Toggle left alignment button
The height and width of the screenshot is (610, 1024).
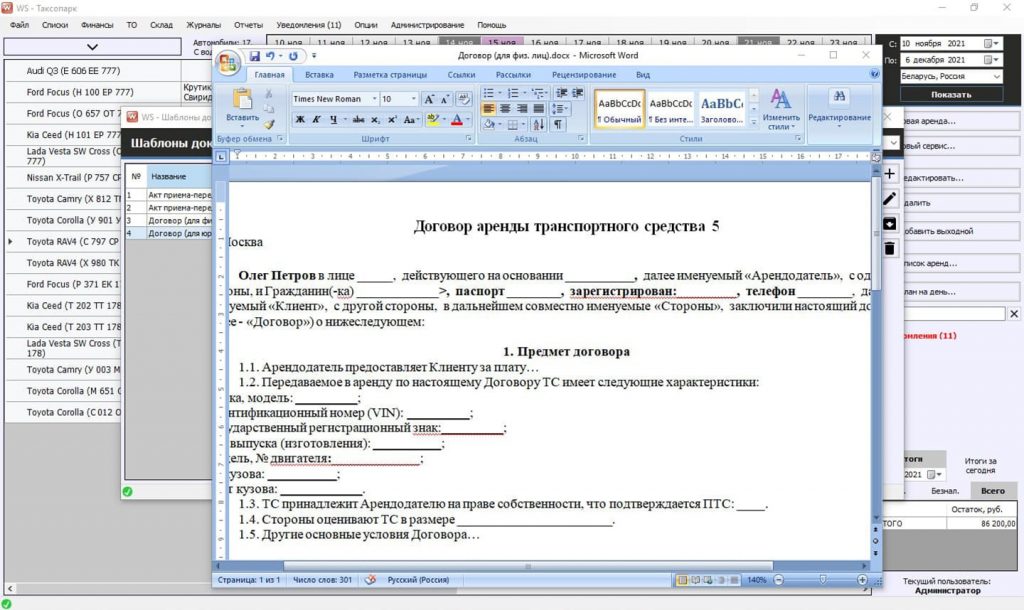coord(488,108)
